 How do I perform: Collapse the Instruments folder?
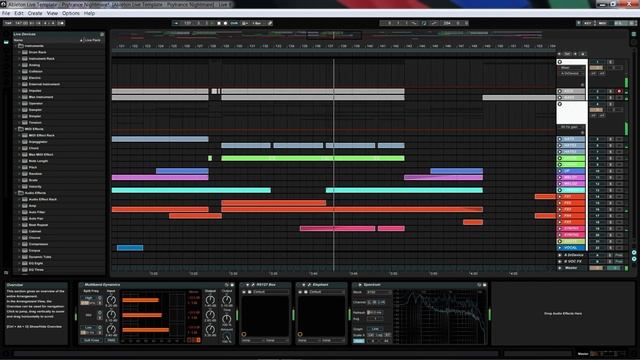point(16,46)
